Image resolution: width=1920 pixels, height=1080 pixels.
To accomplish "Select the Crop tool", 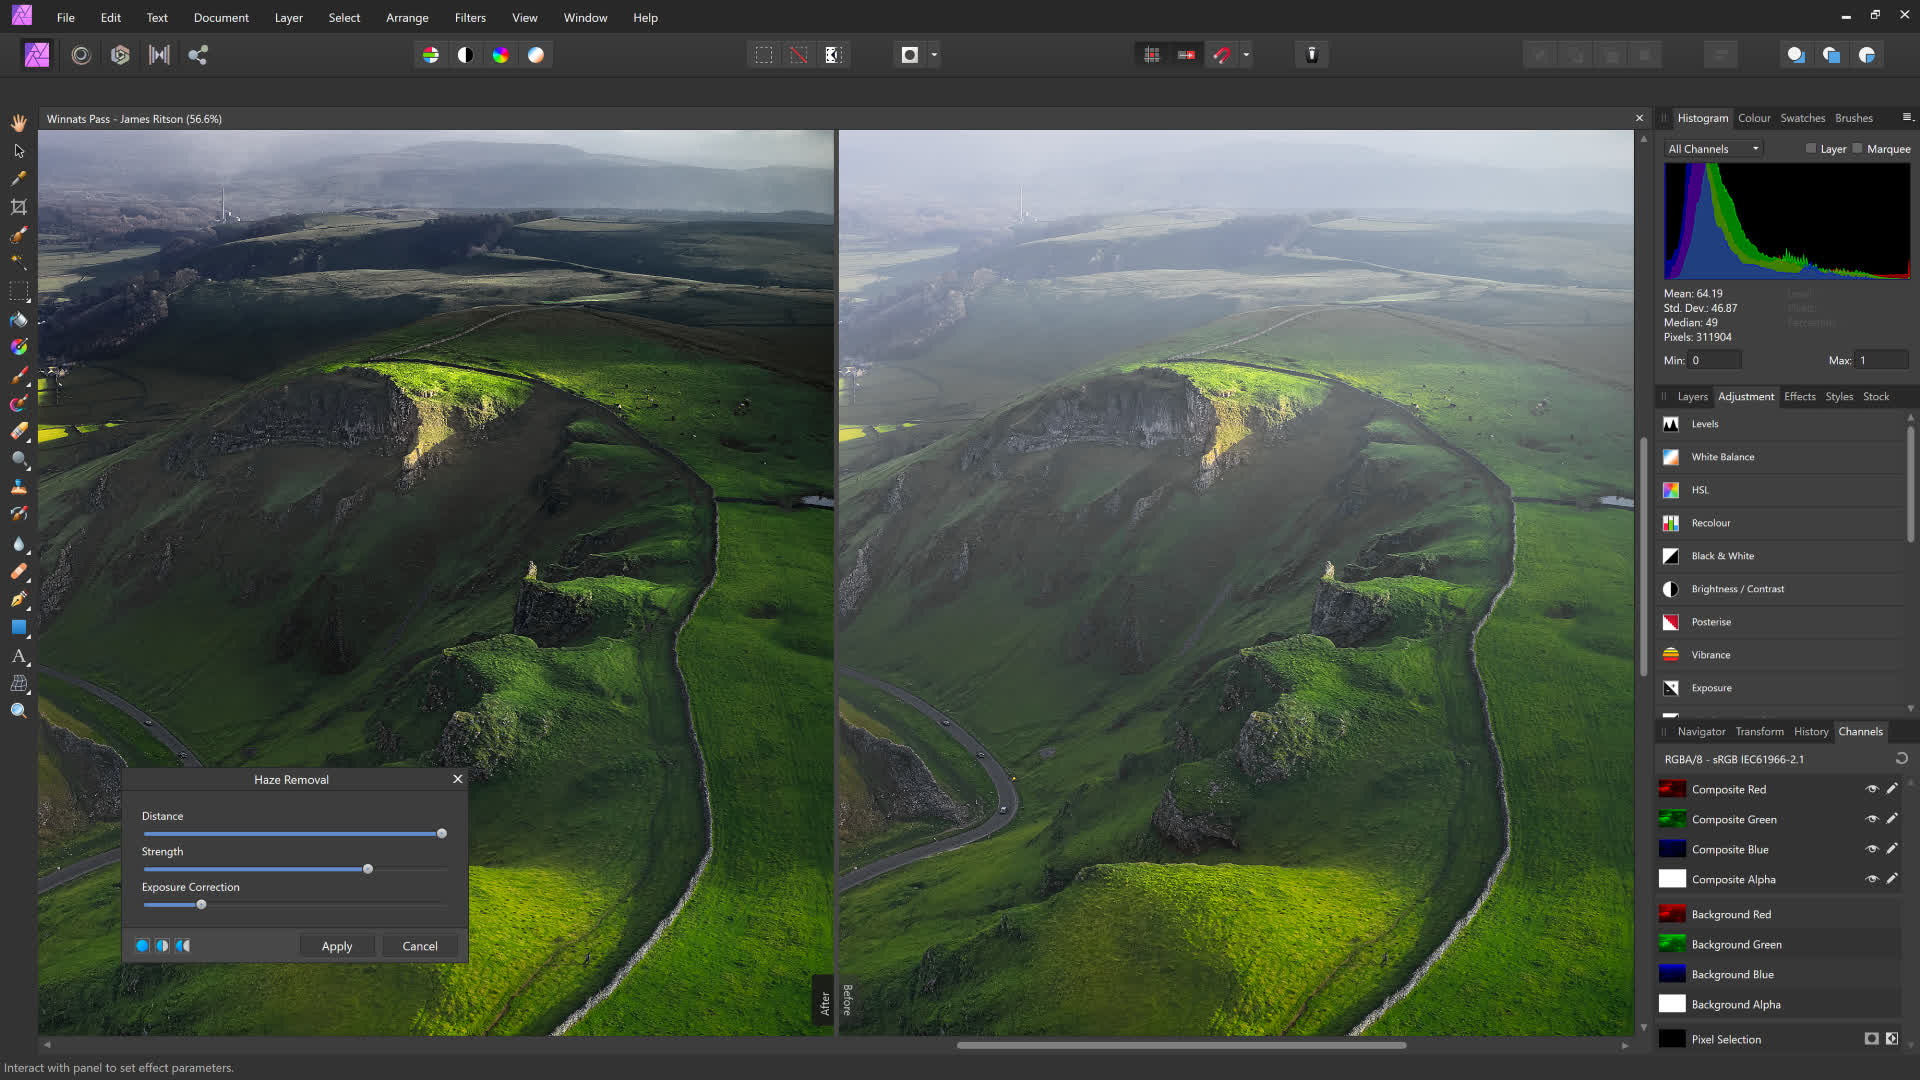I will (19, 207).
